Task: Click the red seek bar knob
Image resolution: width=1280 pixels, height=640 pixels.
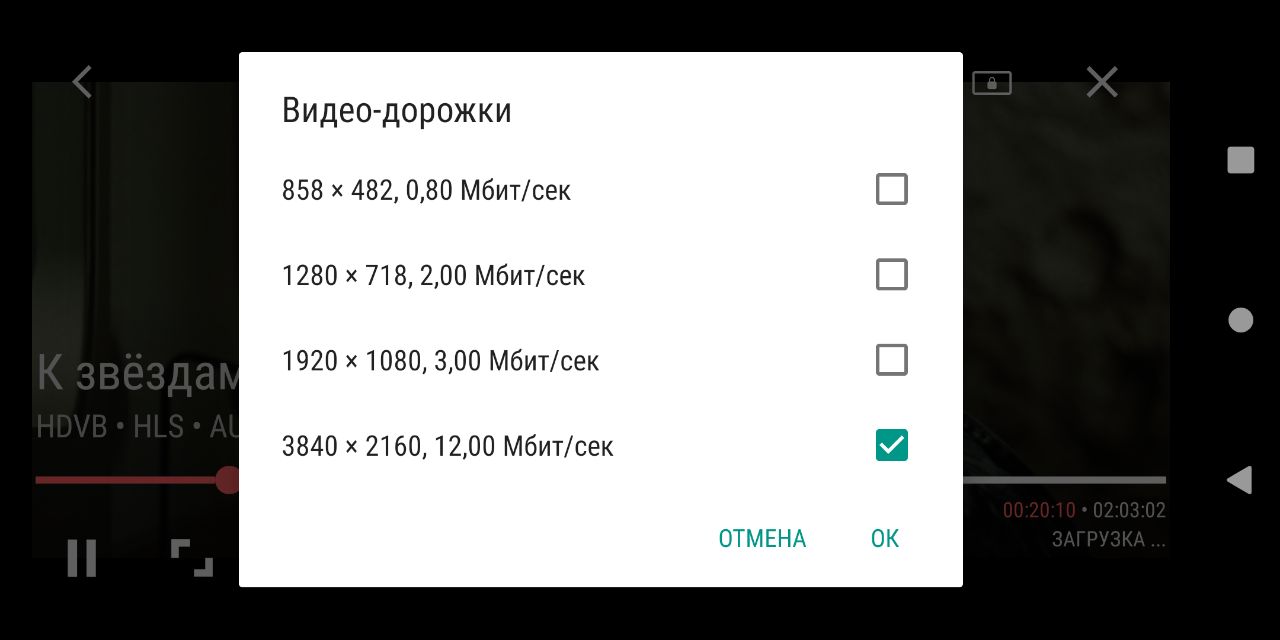Action: coord(229,480)
